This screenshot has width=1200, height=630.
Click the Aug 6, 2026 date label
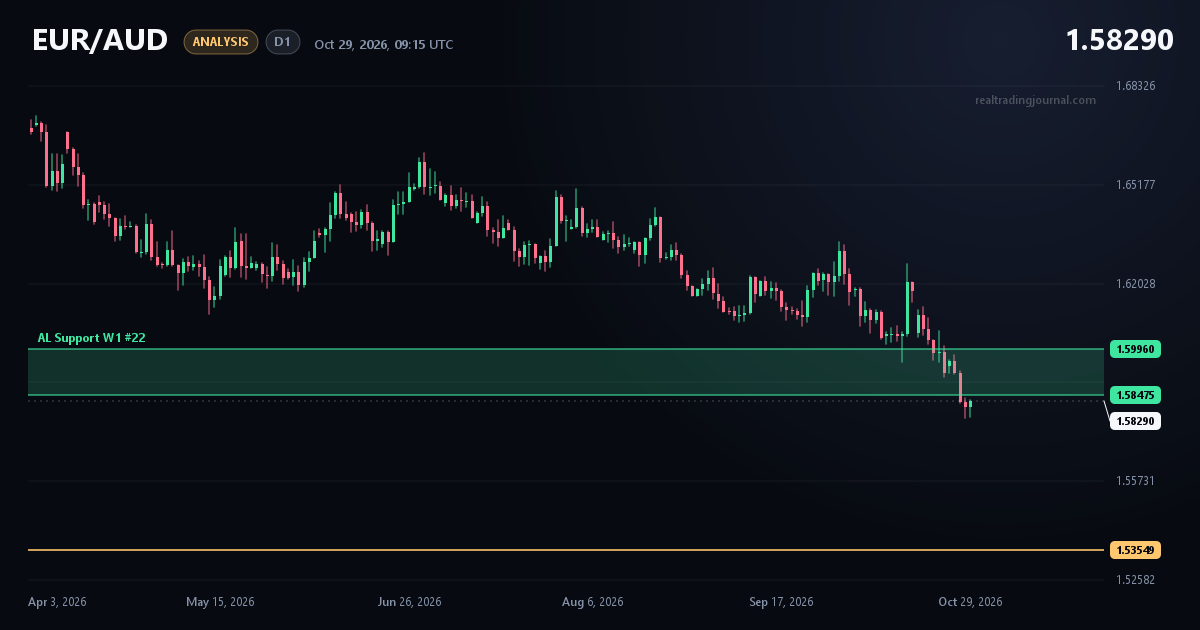coord(593,602)
